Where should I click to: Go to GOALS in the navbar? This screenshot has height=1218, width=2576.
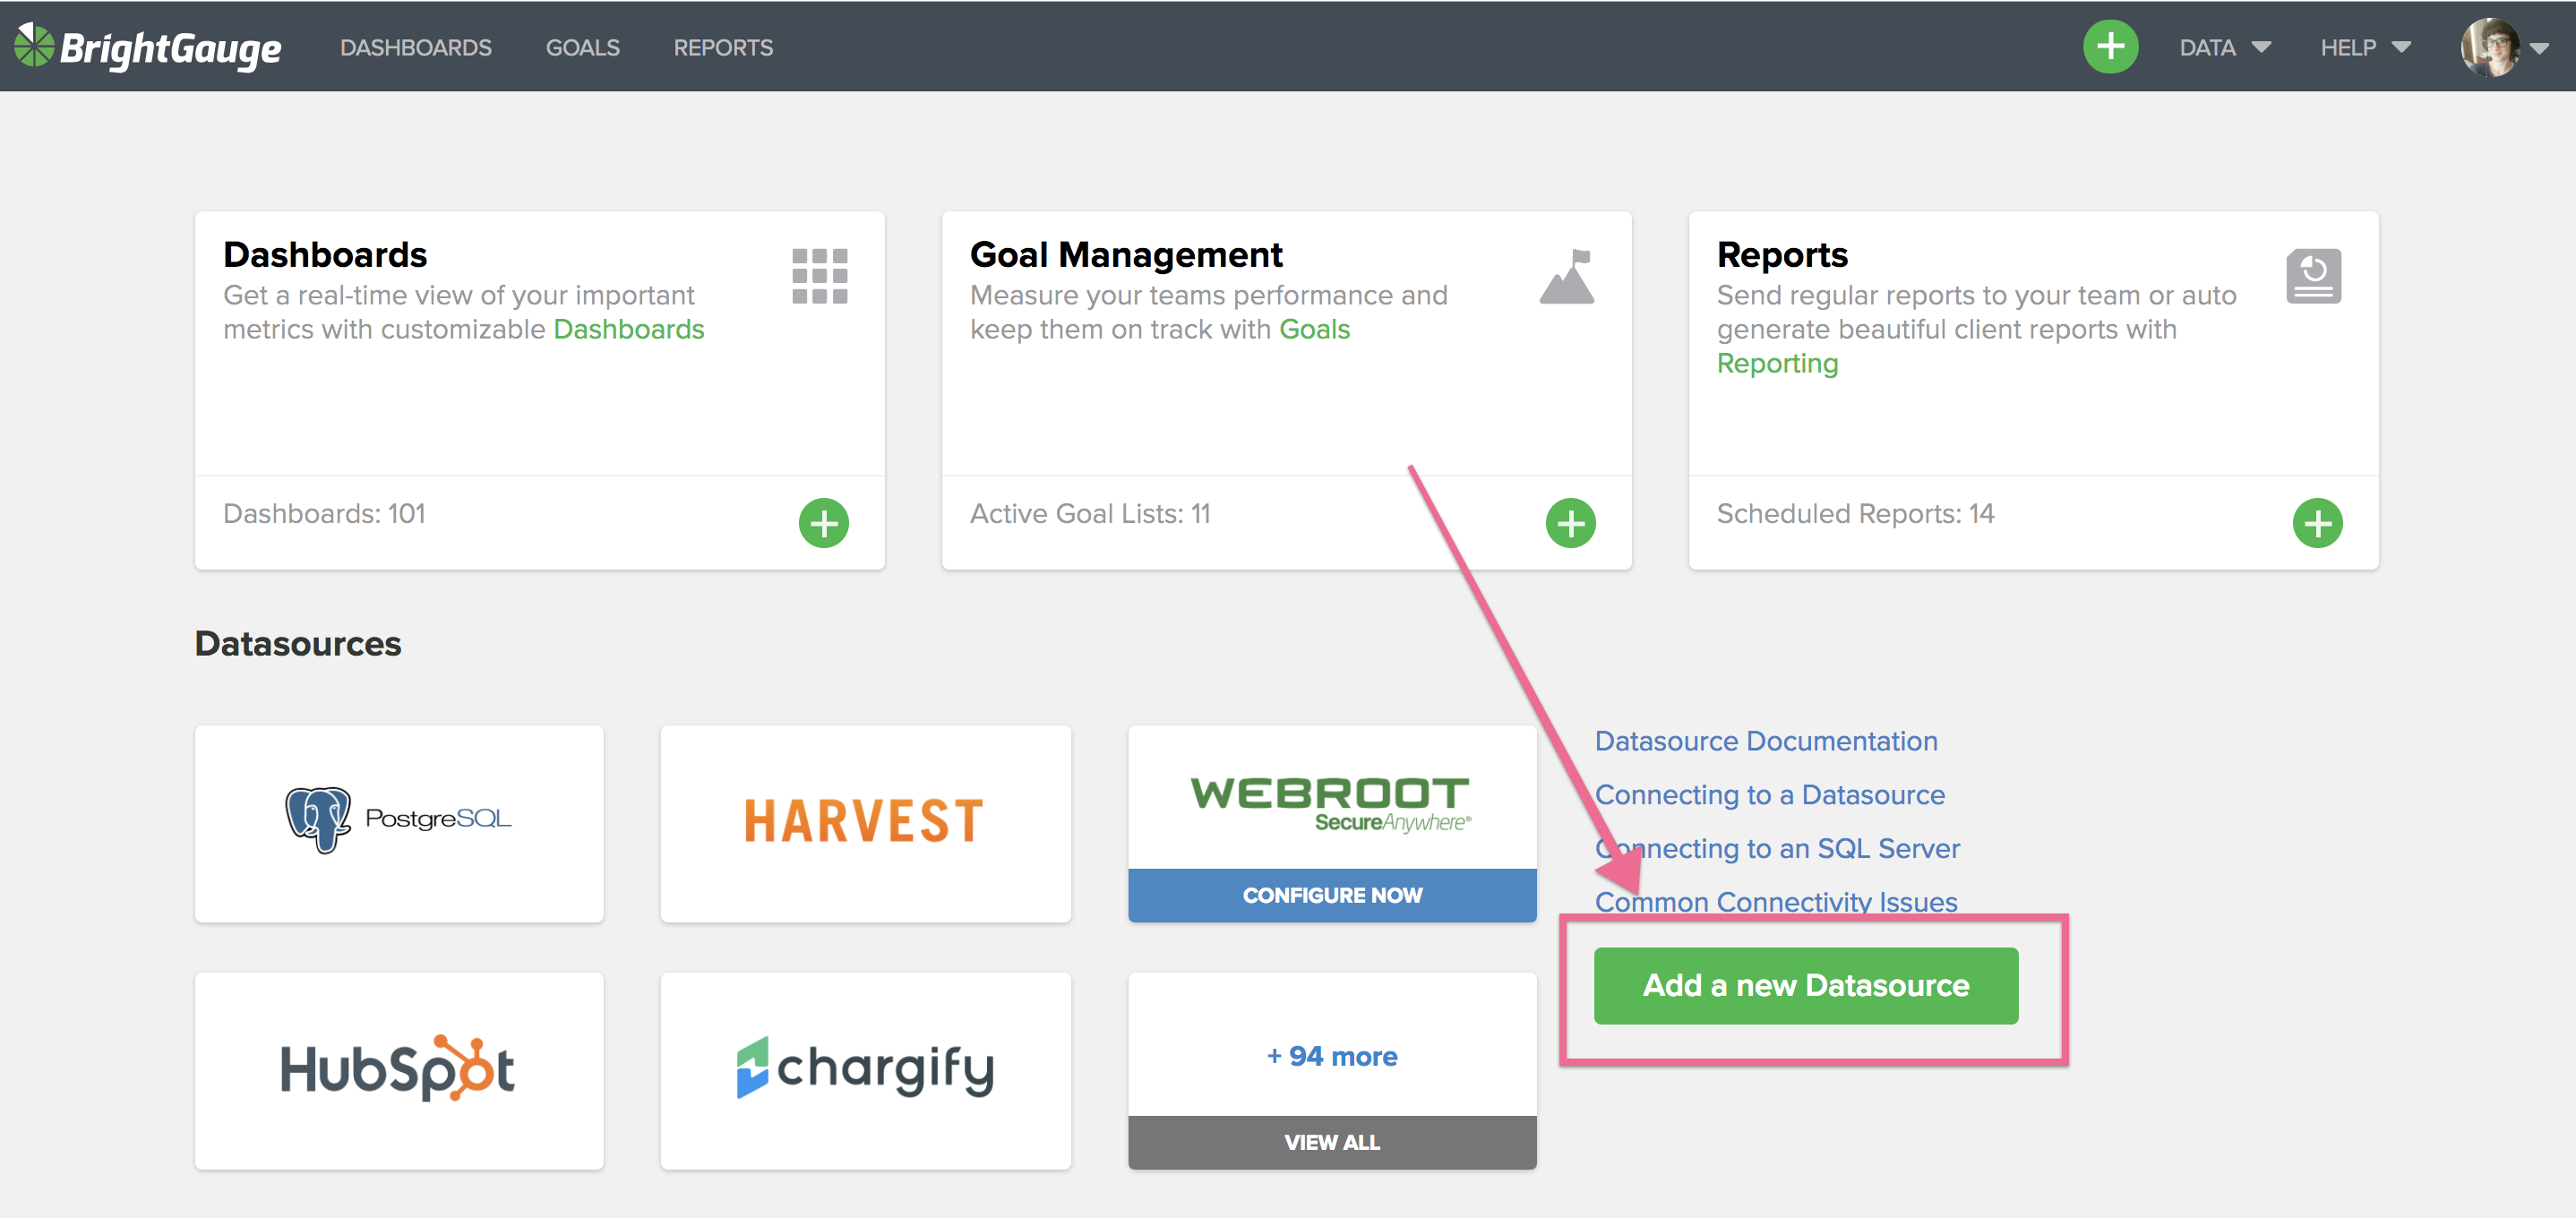(x=582, y=47)
